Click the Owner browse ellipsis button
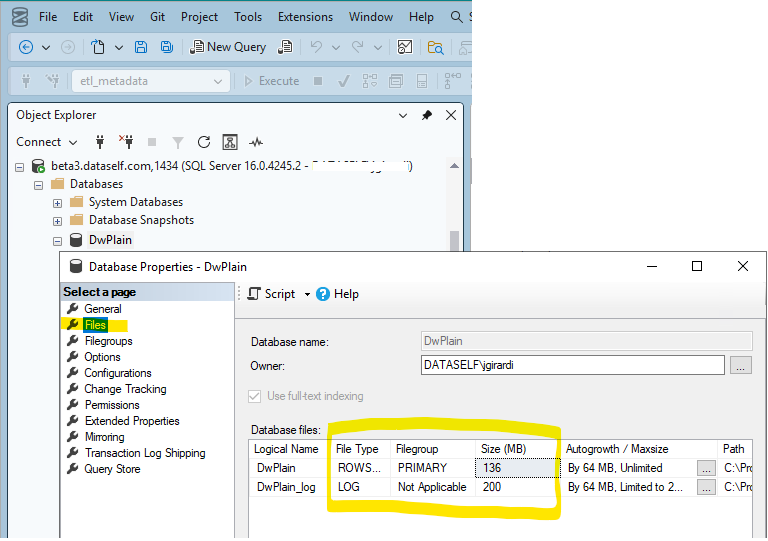Viewport: 768px width, 541px height. point(741,365)
